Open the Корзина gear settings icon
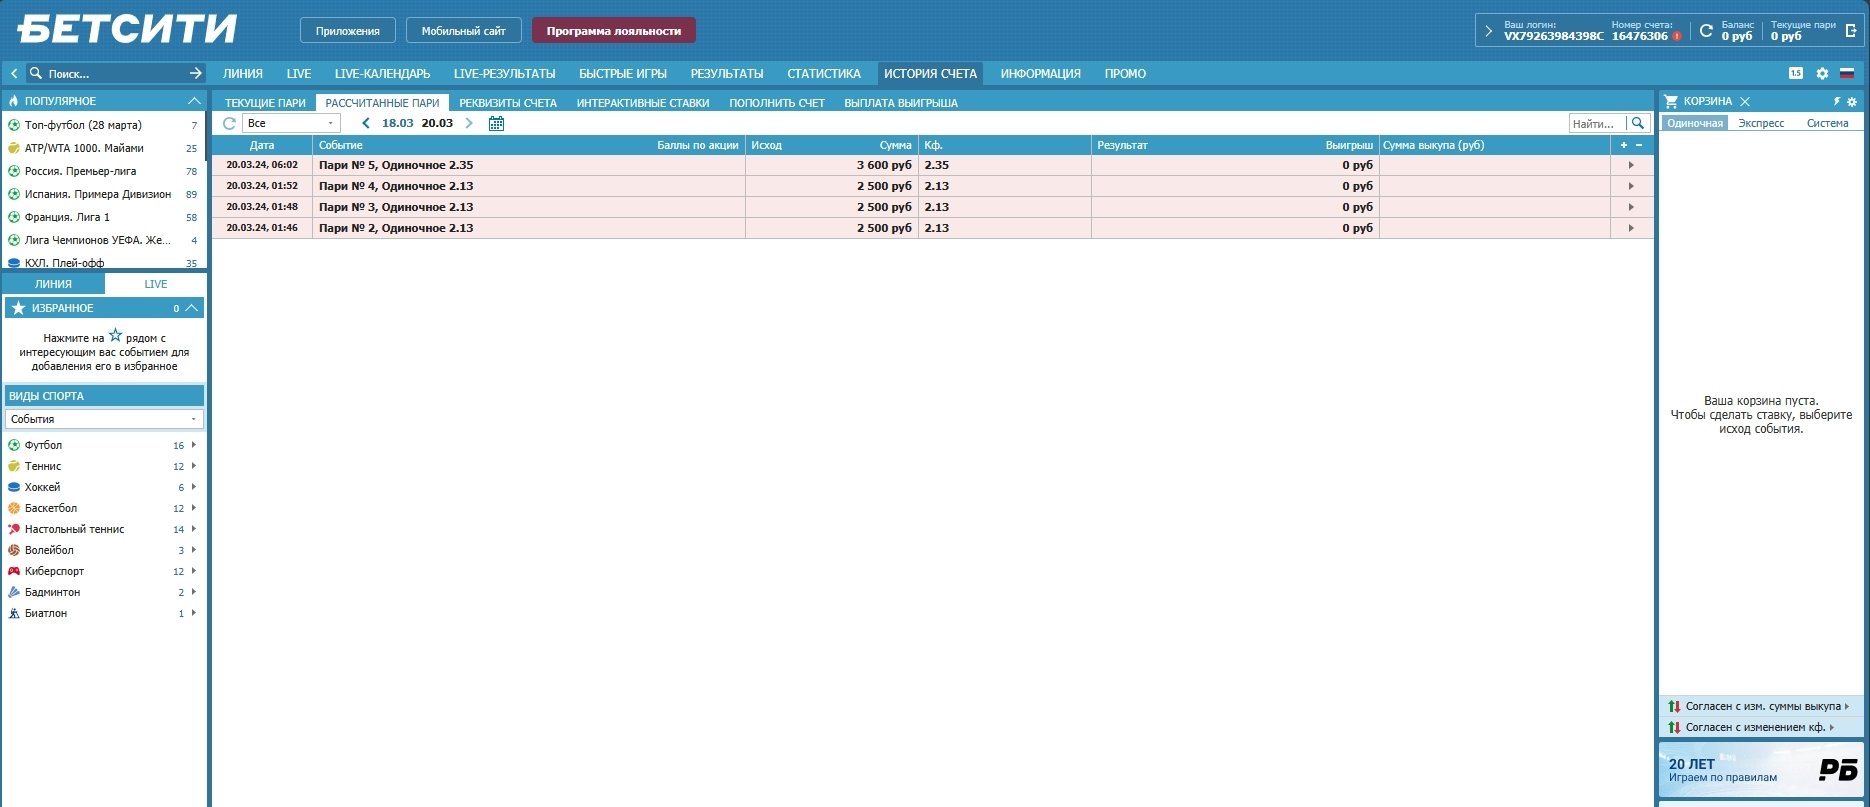 pyautogui.click(x=1852, y=102)
